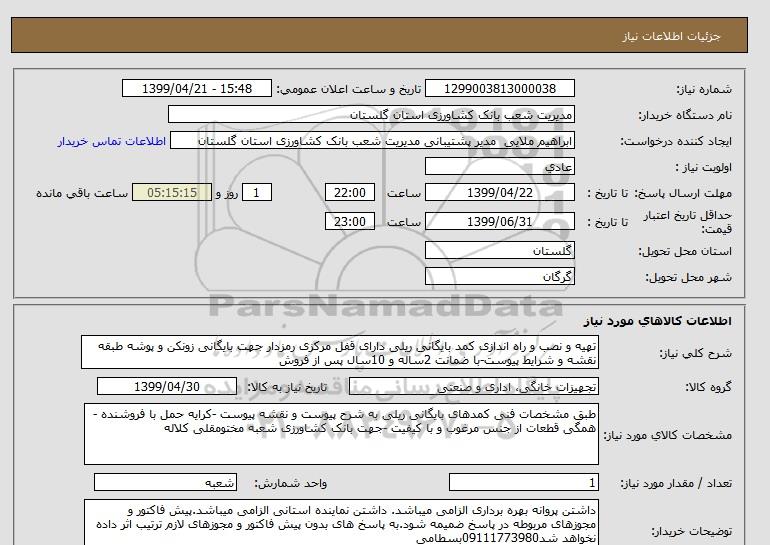Click the تعداد / مقدار مورد نیاز label

pos(676,484)
